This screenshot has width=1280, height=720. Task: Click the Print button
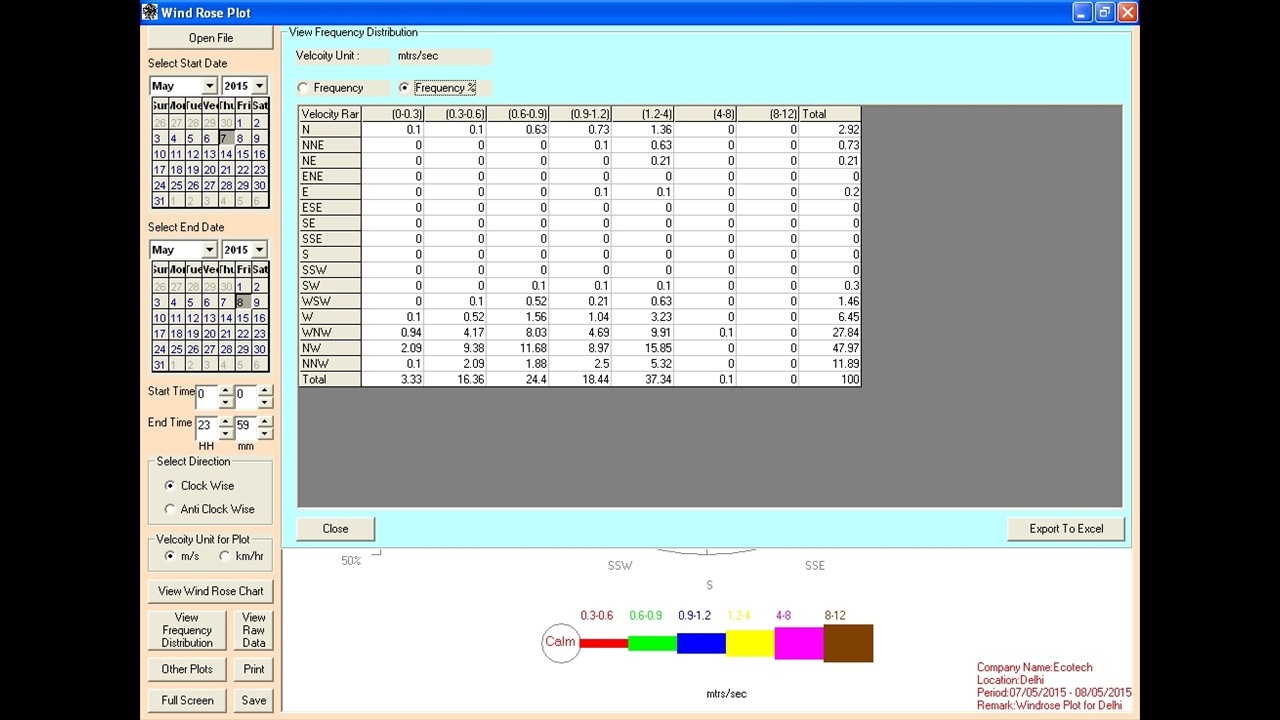(254, 669)
